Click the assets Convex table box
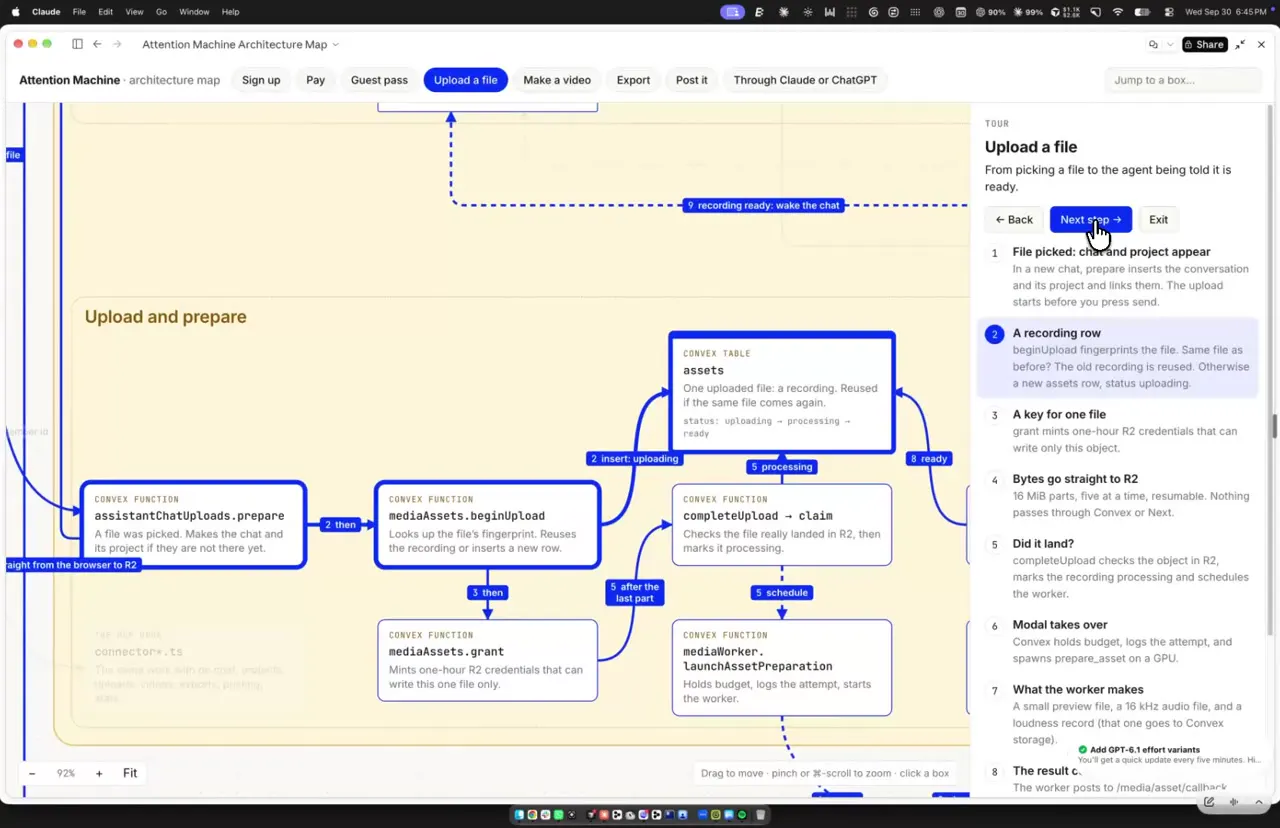The height and width of the screenshot is (828, 1280). (782, 393)
